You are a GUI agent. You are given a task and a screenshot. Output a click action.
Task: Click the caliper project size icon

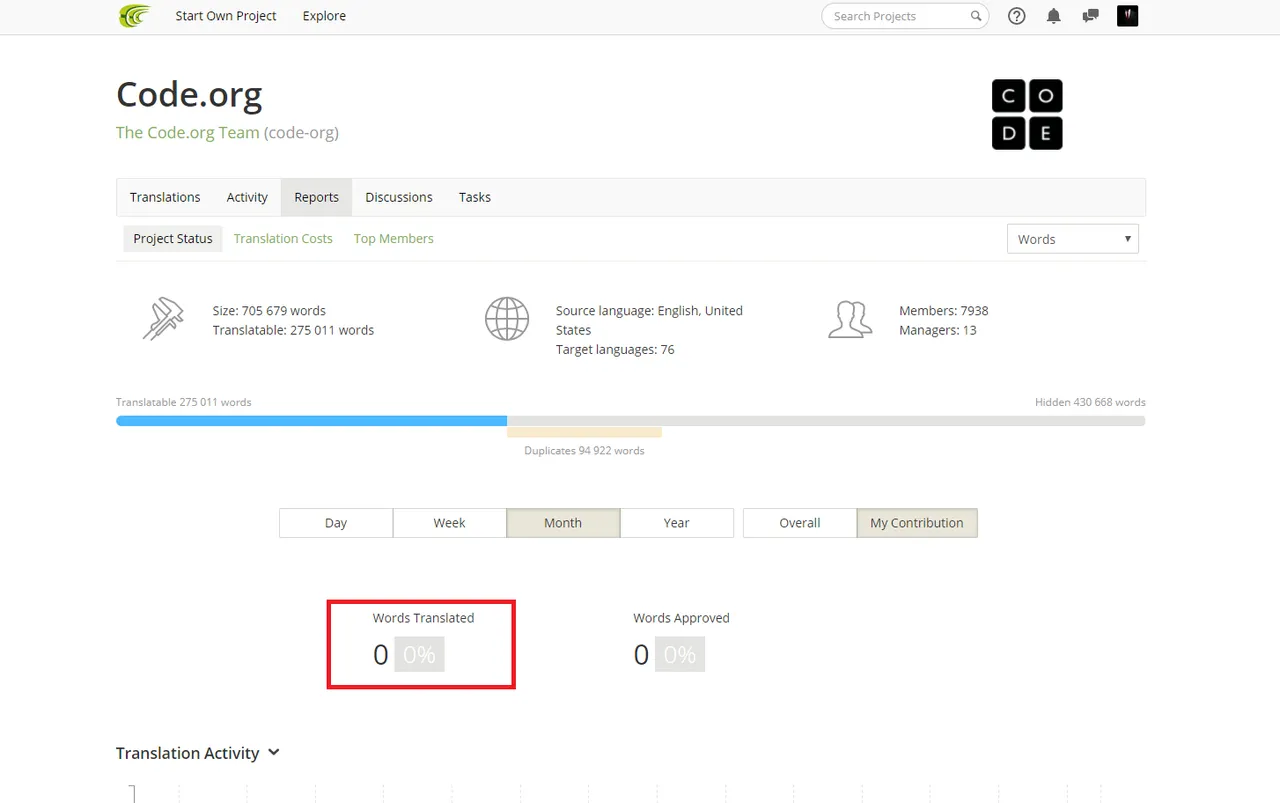(x=163, y=320)
